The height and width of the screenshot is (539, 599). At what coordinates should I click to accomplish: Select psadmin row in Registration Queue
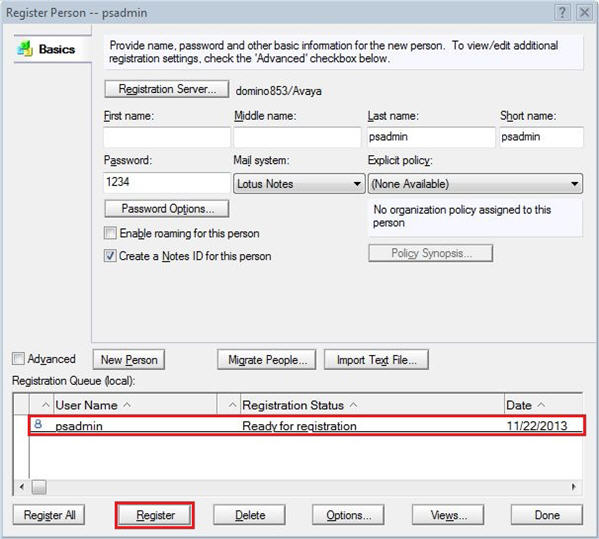pos(307,425)
